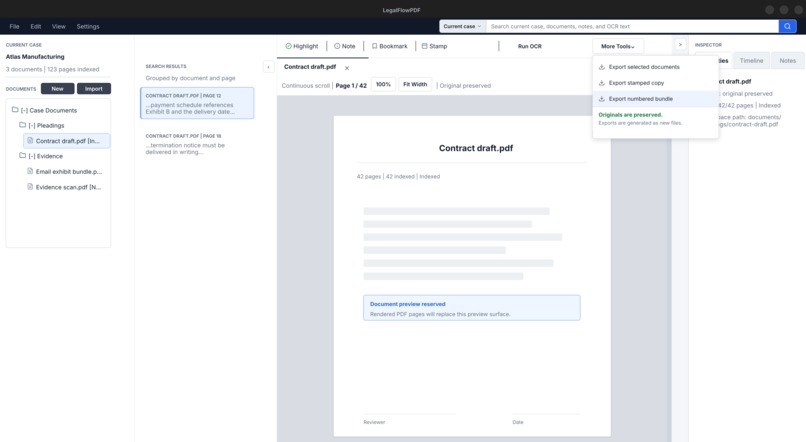
Task: Click the Document preview reserved notice
Action: (471, 308)
